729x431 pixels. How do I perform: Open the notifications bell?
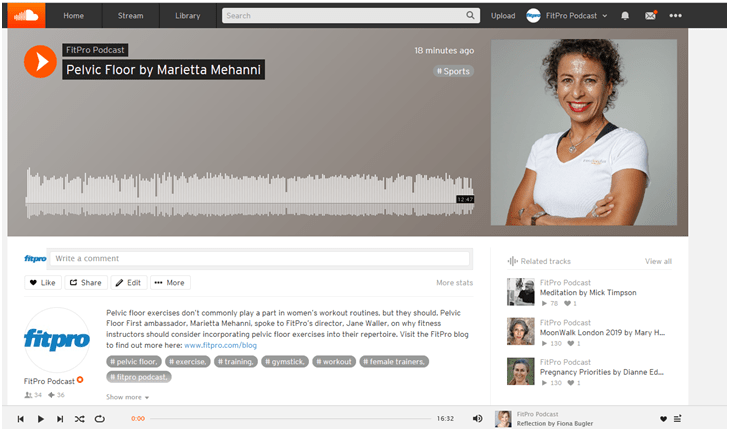pos(625,15)
